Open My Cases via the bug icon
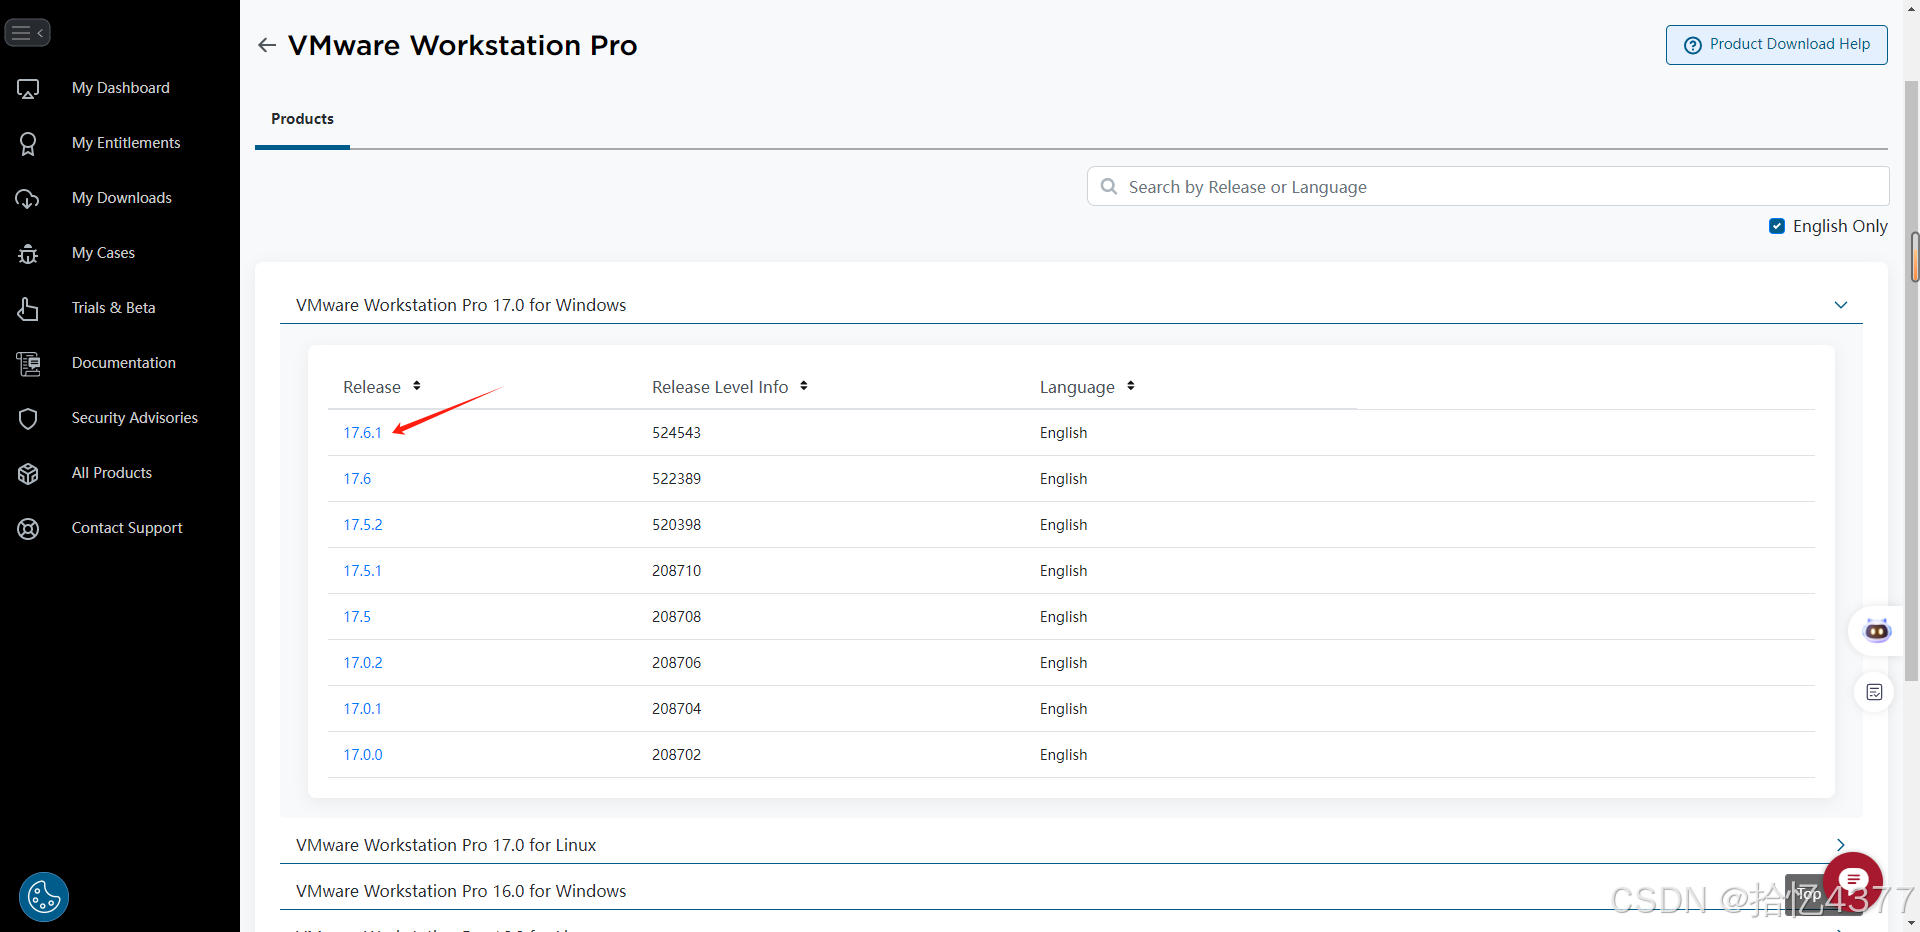This screenshot has height=932, width=1920. [x=28, y=253]
